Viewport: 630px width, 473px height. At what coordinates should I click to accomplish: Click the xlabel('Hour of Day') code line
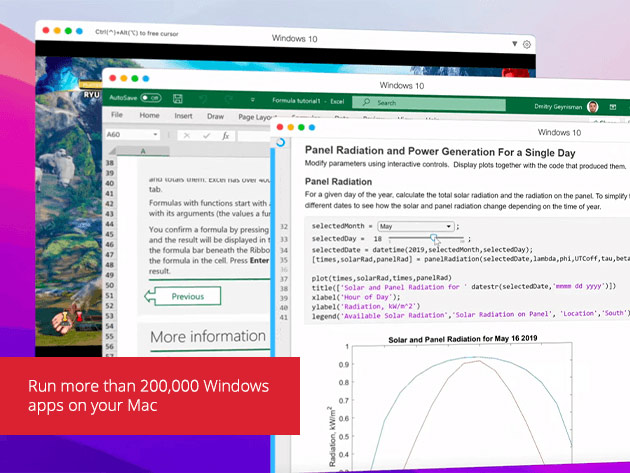click(x=356, y=297)
